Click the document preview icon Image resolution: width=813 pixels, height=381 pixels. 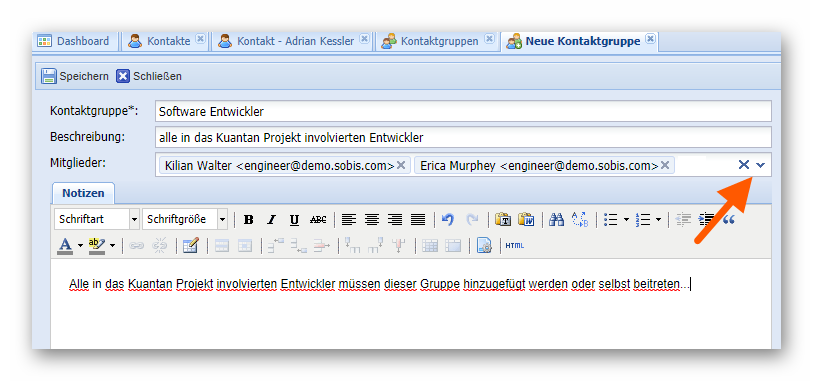[x=484, y=246]
